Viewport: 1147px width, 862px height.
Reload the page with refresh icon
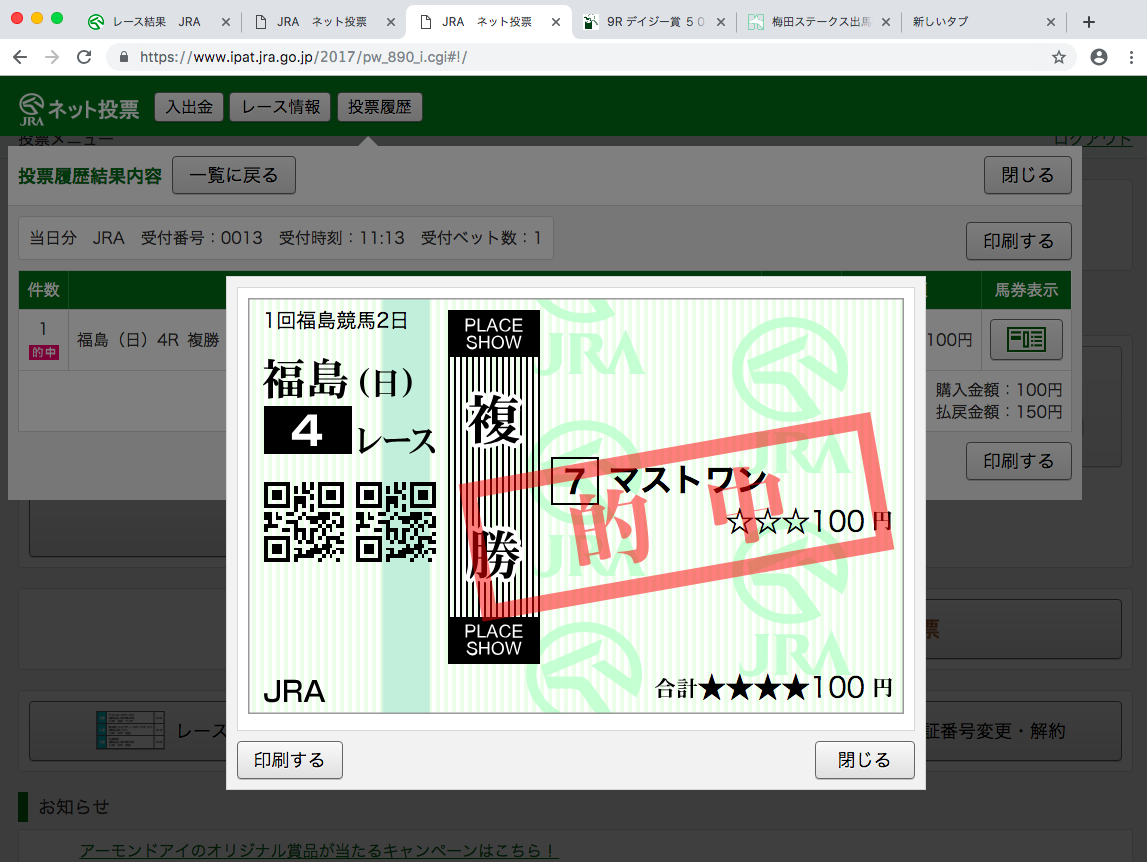click(x=84, y=57)
